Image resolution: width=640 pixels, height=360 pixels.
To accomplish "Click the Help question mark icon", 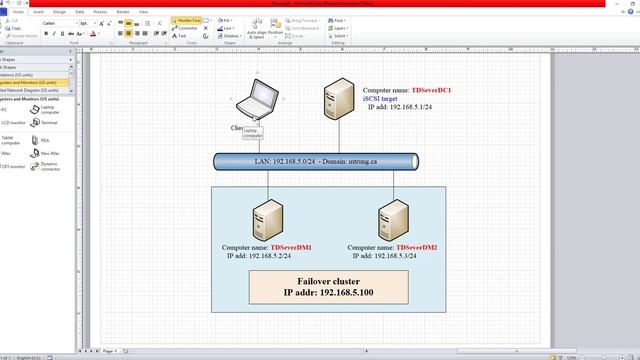I will 631,12.
